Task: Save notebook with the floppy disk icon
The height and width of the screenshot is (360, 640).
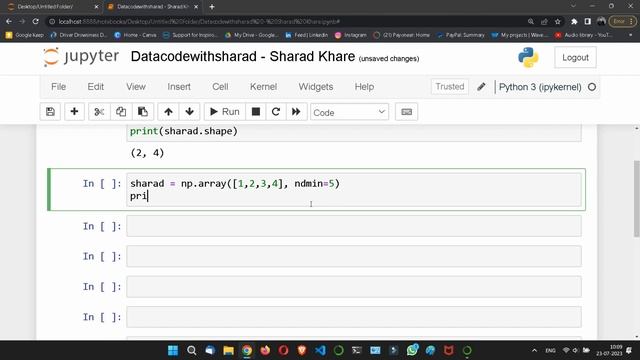Action: 50,112
